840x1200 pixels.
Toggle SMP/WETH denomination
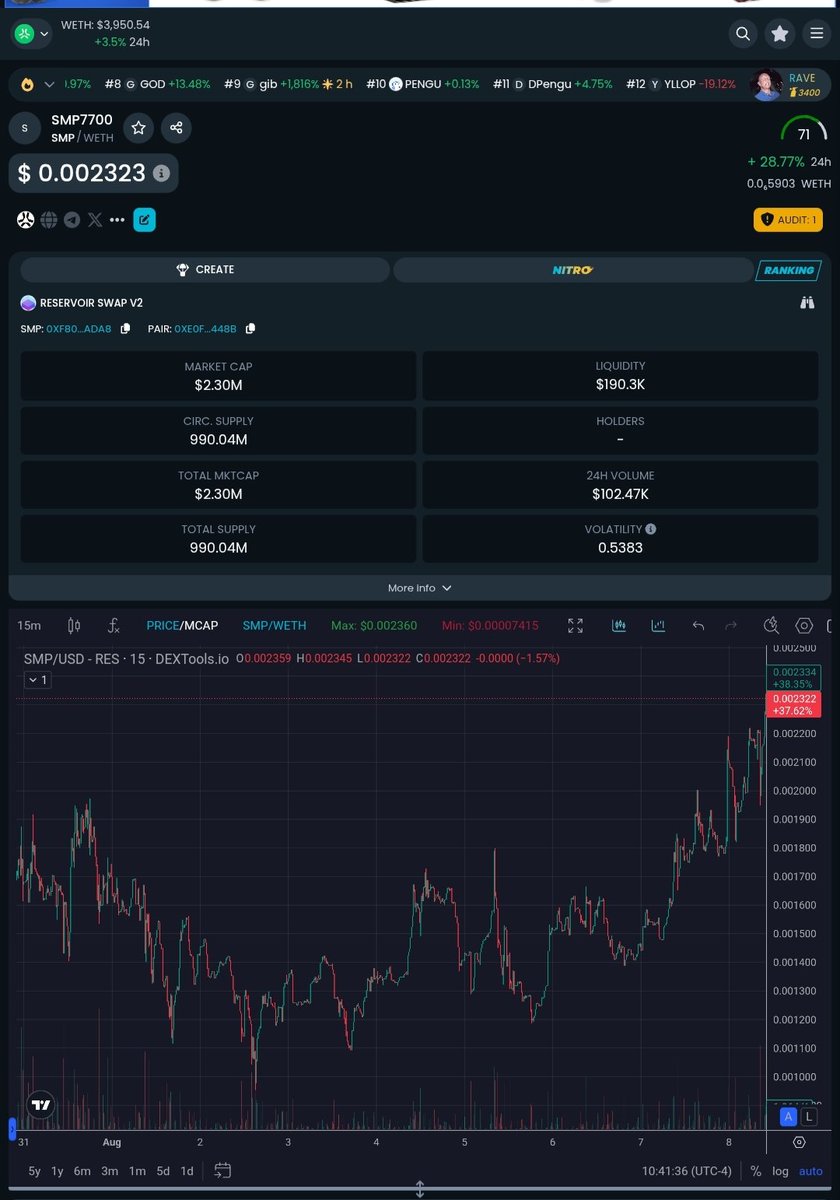tap(274, 626)
